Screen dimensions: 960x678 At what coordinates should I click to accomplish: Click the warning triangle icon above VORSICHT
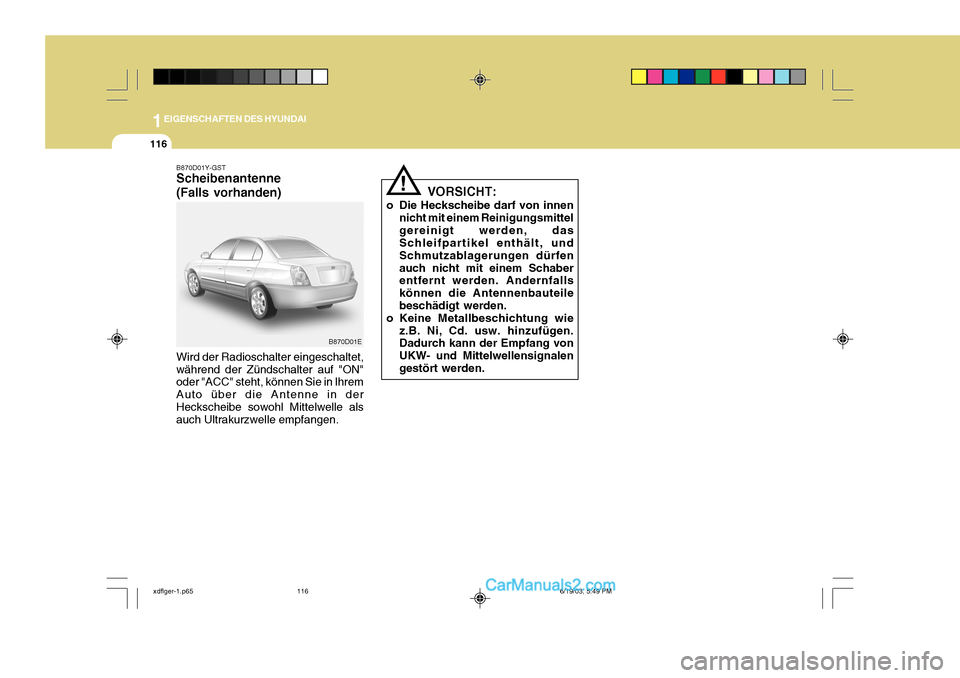pos(403,181)
